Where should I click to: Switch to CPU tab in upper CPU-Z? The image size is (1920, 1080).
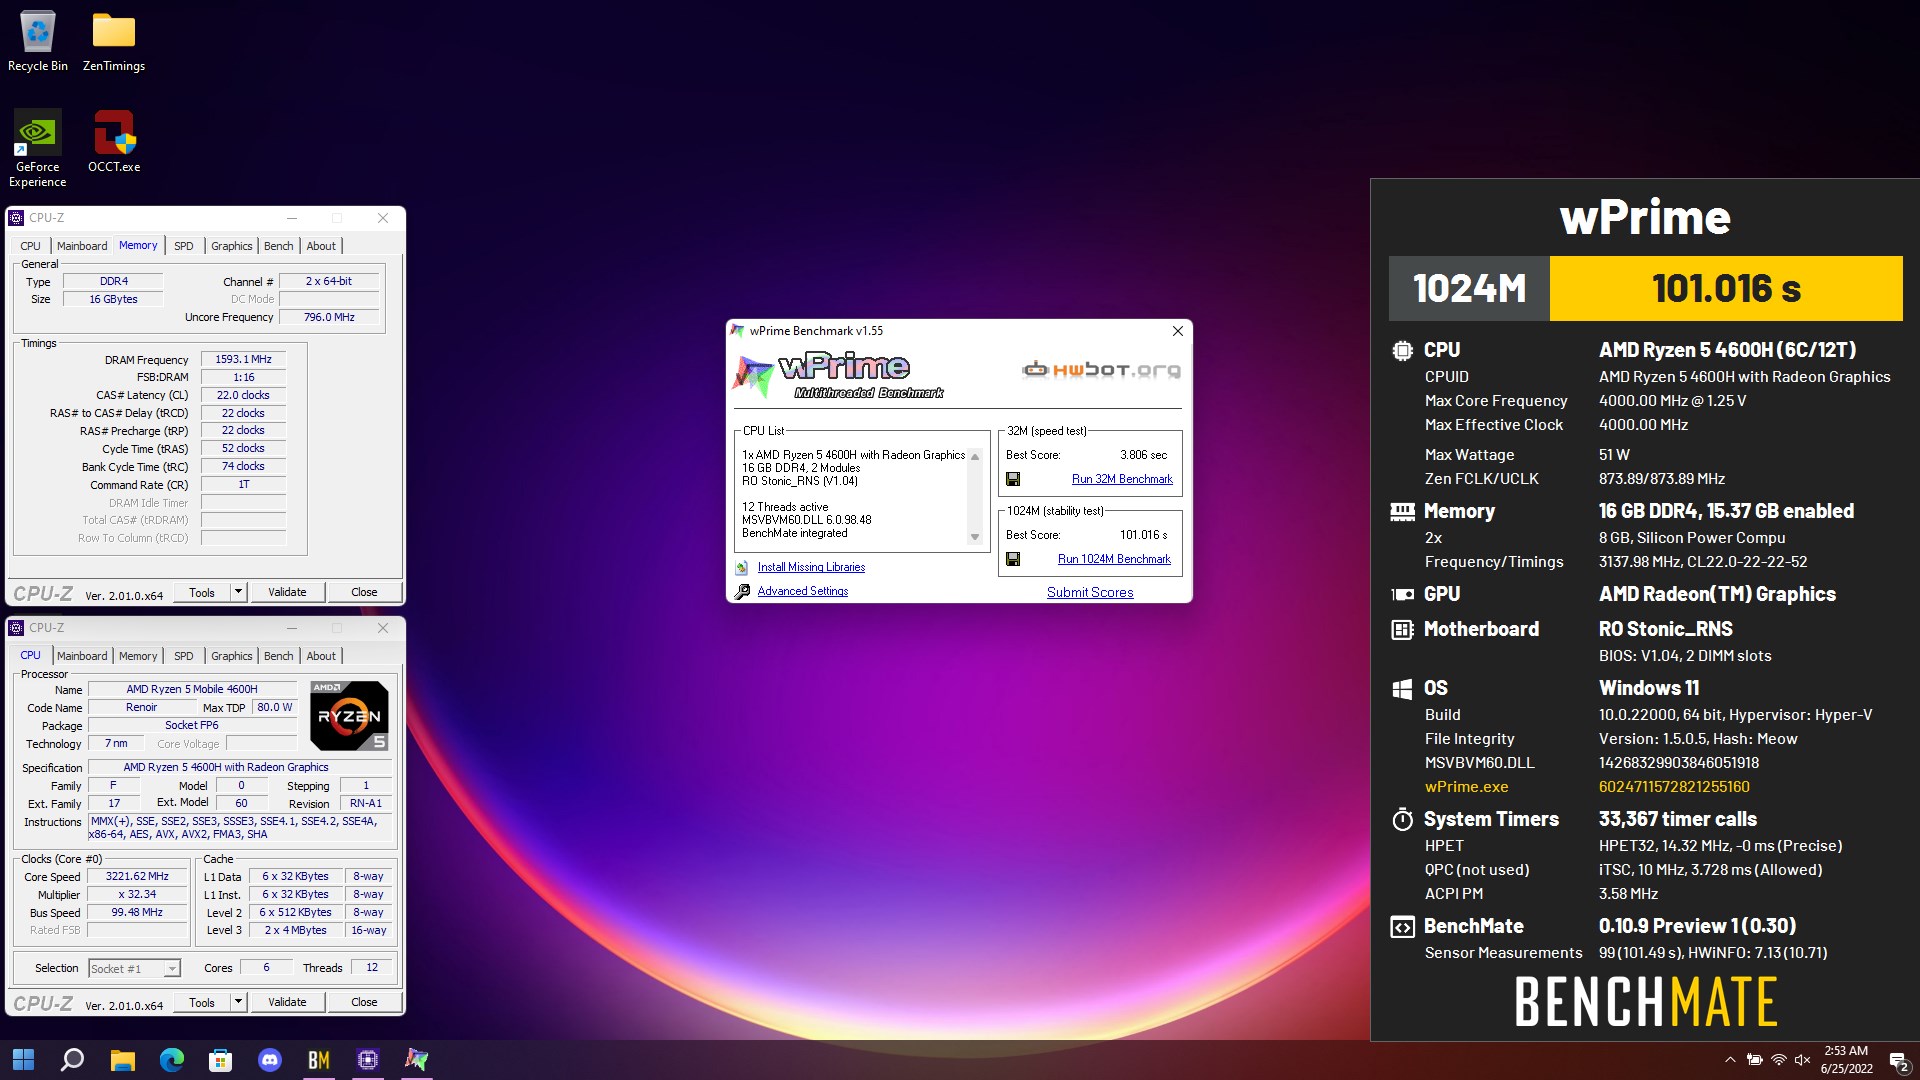(31, 246)
